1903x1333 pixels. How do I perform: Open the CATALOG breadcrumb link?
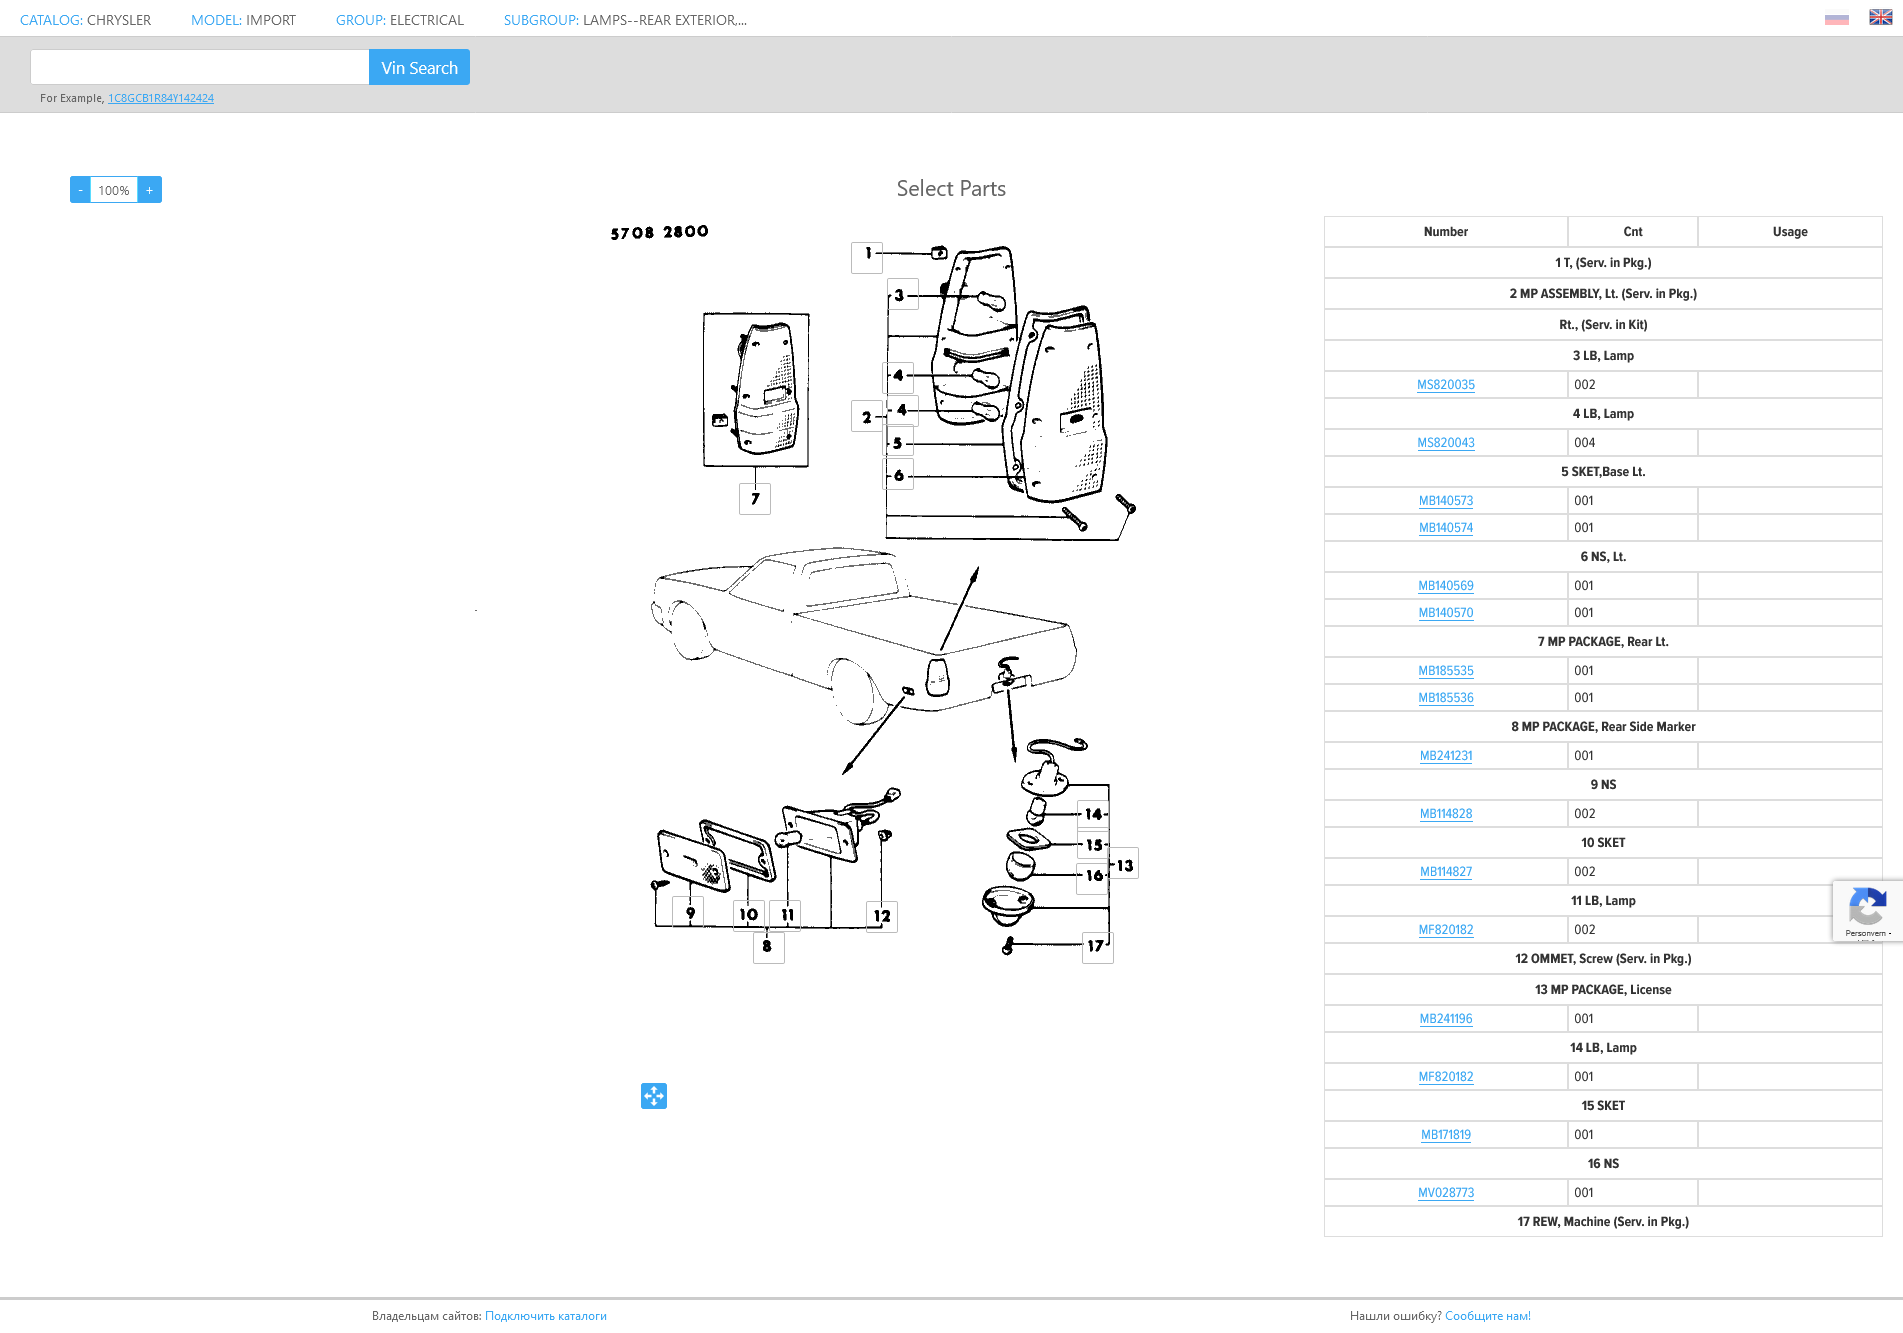(51, 20)
